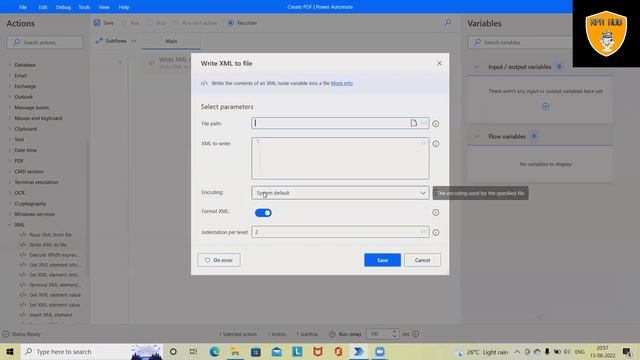Click the Run delay info icon
This screenshot has width=640, height=360.
pos(416,334)
